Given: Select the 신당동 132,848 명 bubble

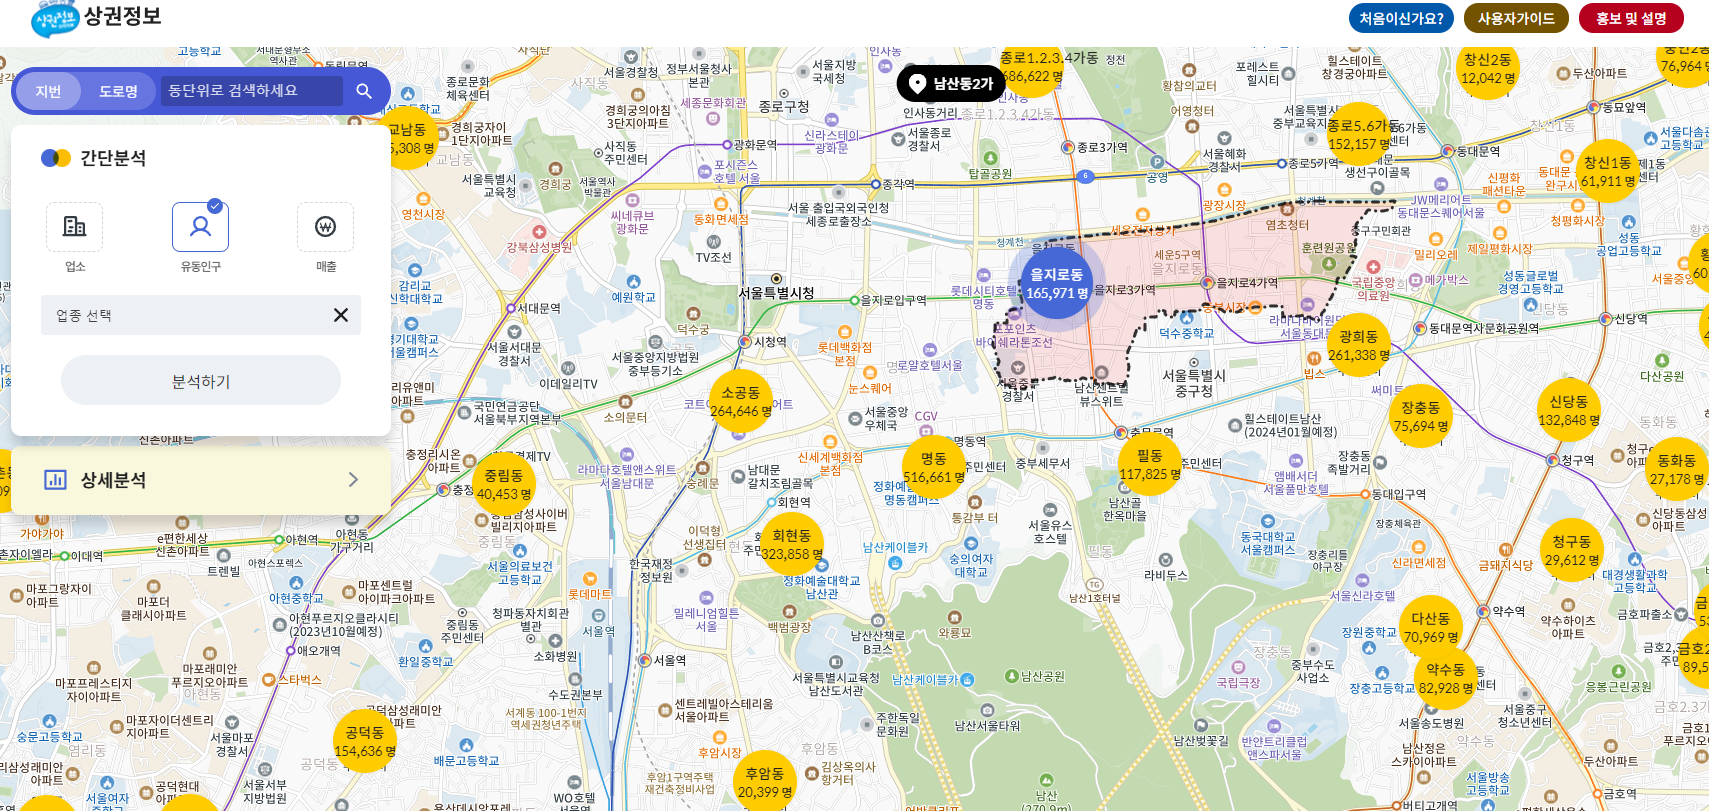Looking at the screenshot, I should pos(1569,410).
